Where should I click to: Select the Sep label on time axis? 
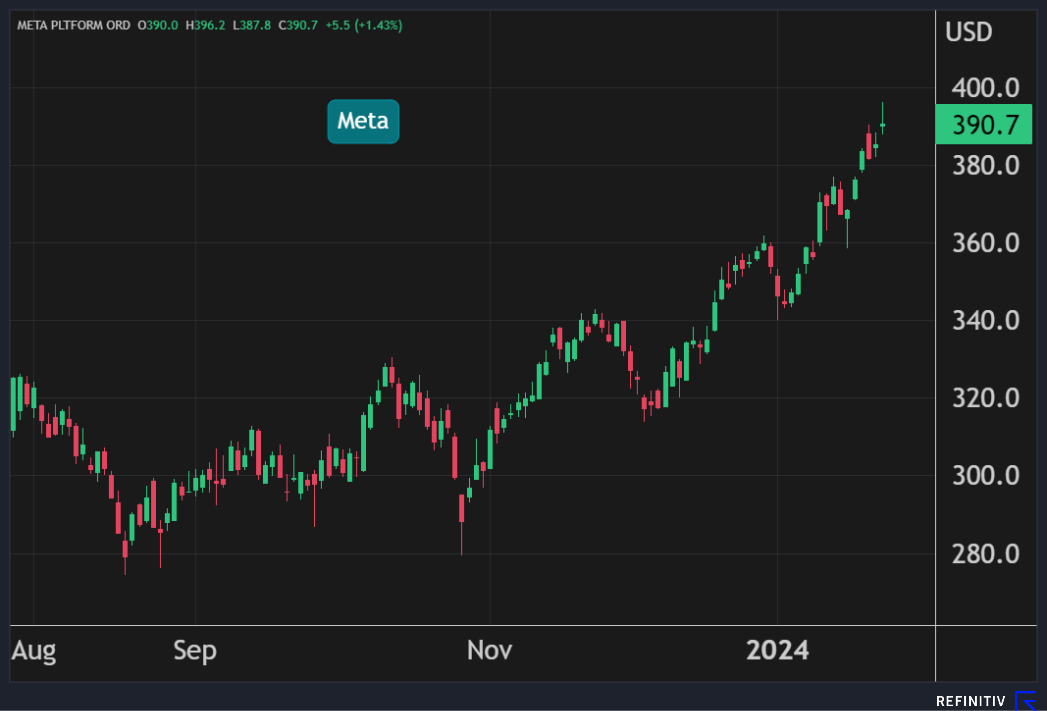[195, 651]
